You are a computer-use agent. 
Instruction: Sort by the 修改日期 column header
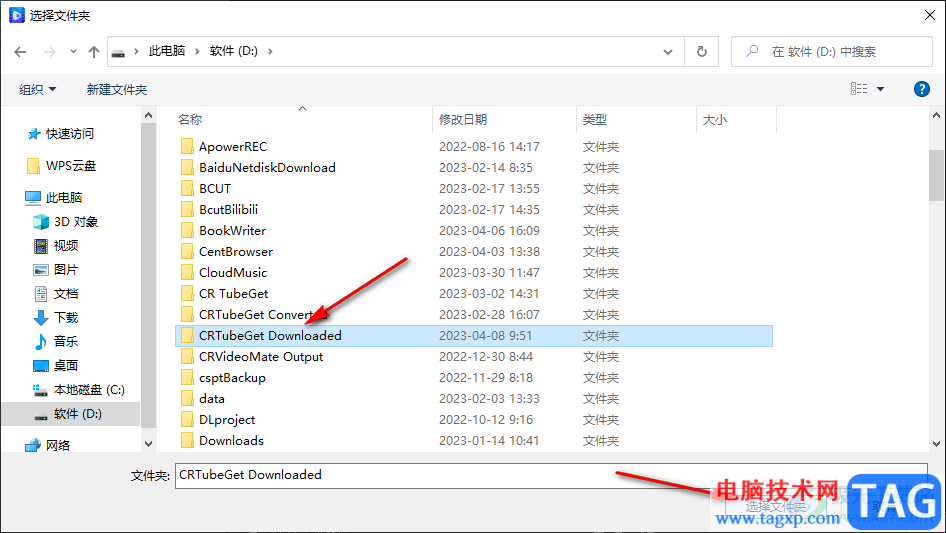(x=463, y=120)
